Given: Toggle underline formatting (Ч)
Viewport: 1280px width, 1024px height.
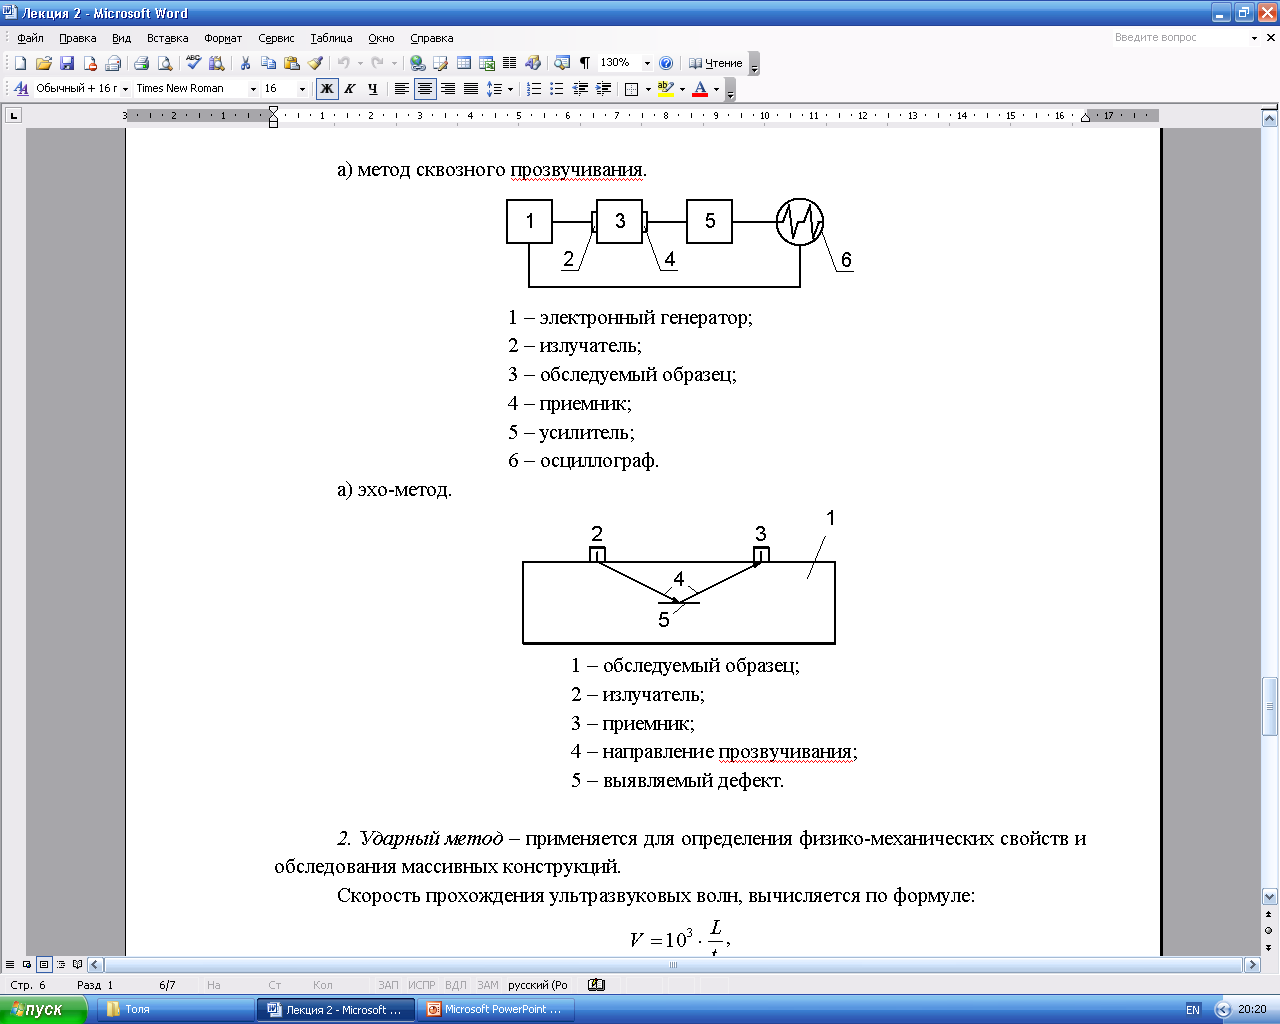Looking at the screenshot, I should 373,89.
